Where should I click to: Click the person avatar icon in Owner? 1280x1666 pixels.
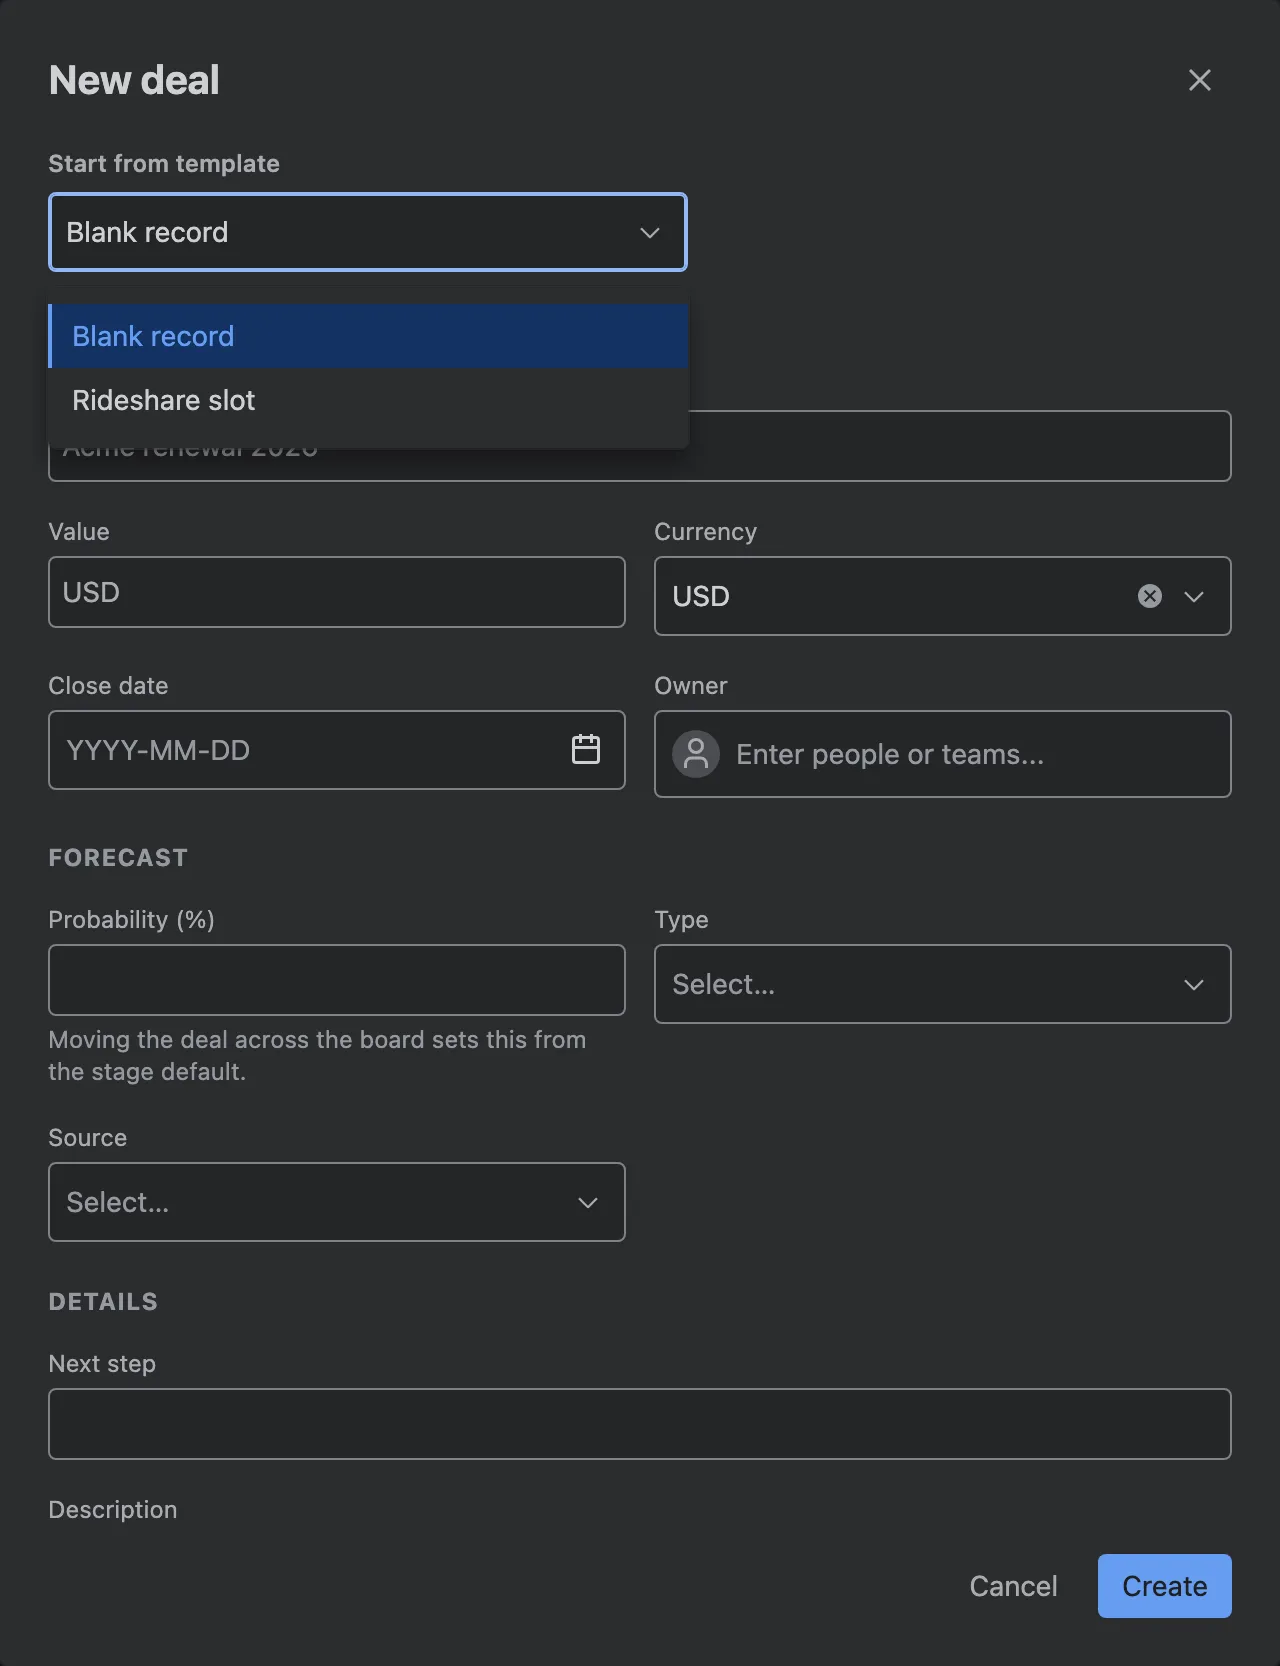coord(696,754)
